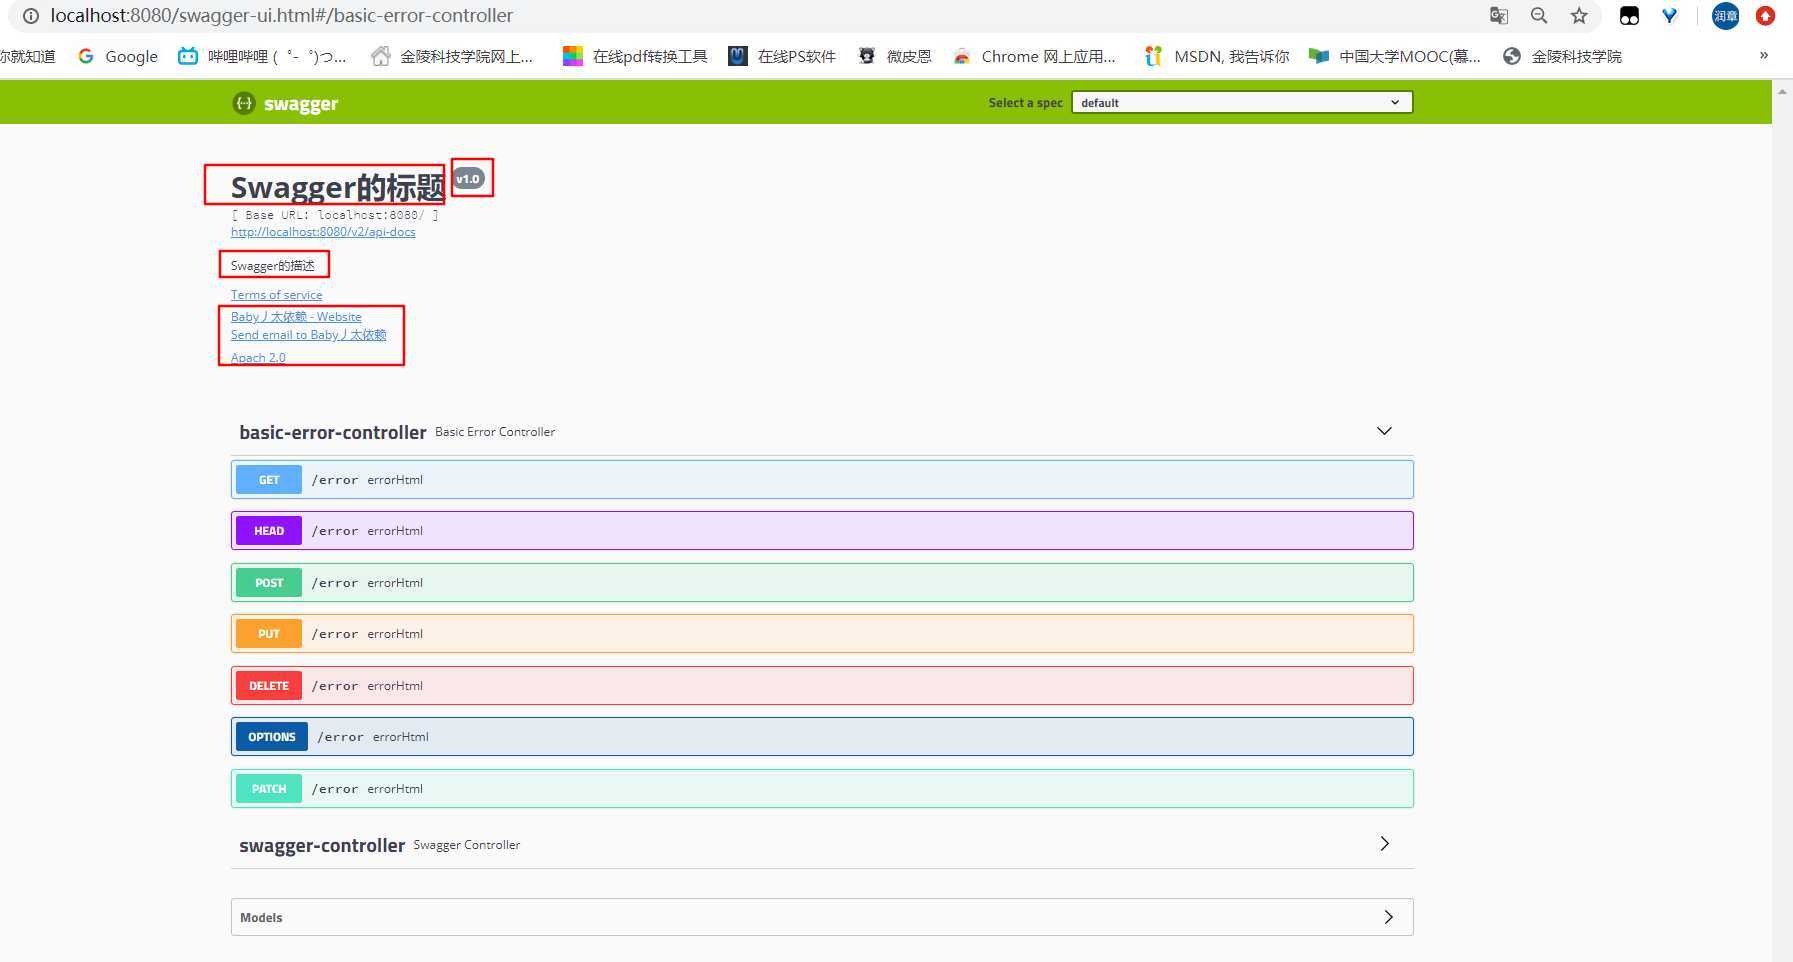The width and height of the screenshot is (1793, 962).
Task: Open the Select a spec dropdown
Action: [1241, 102]
